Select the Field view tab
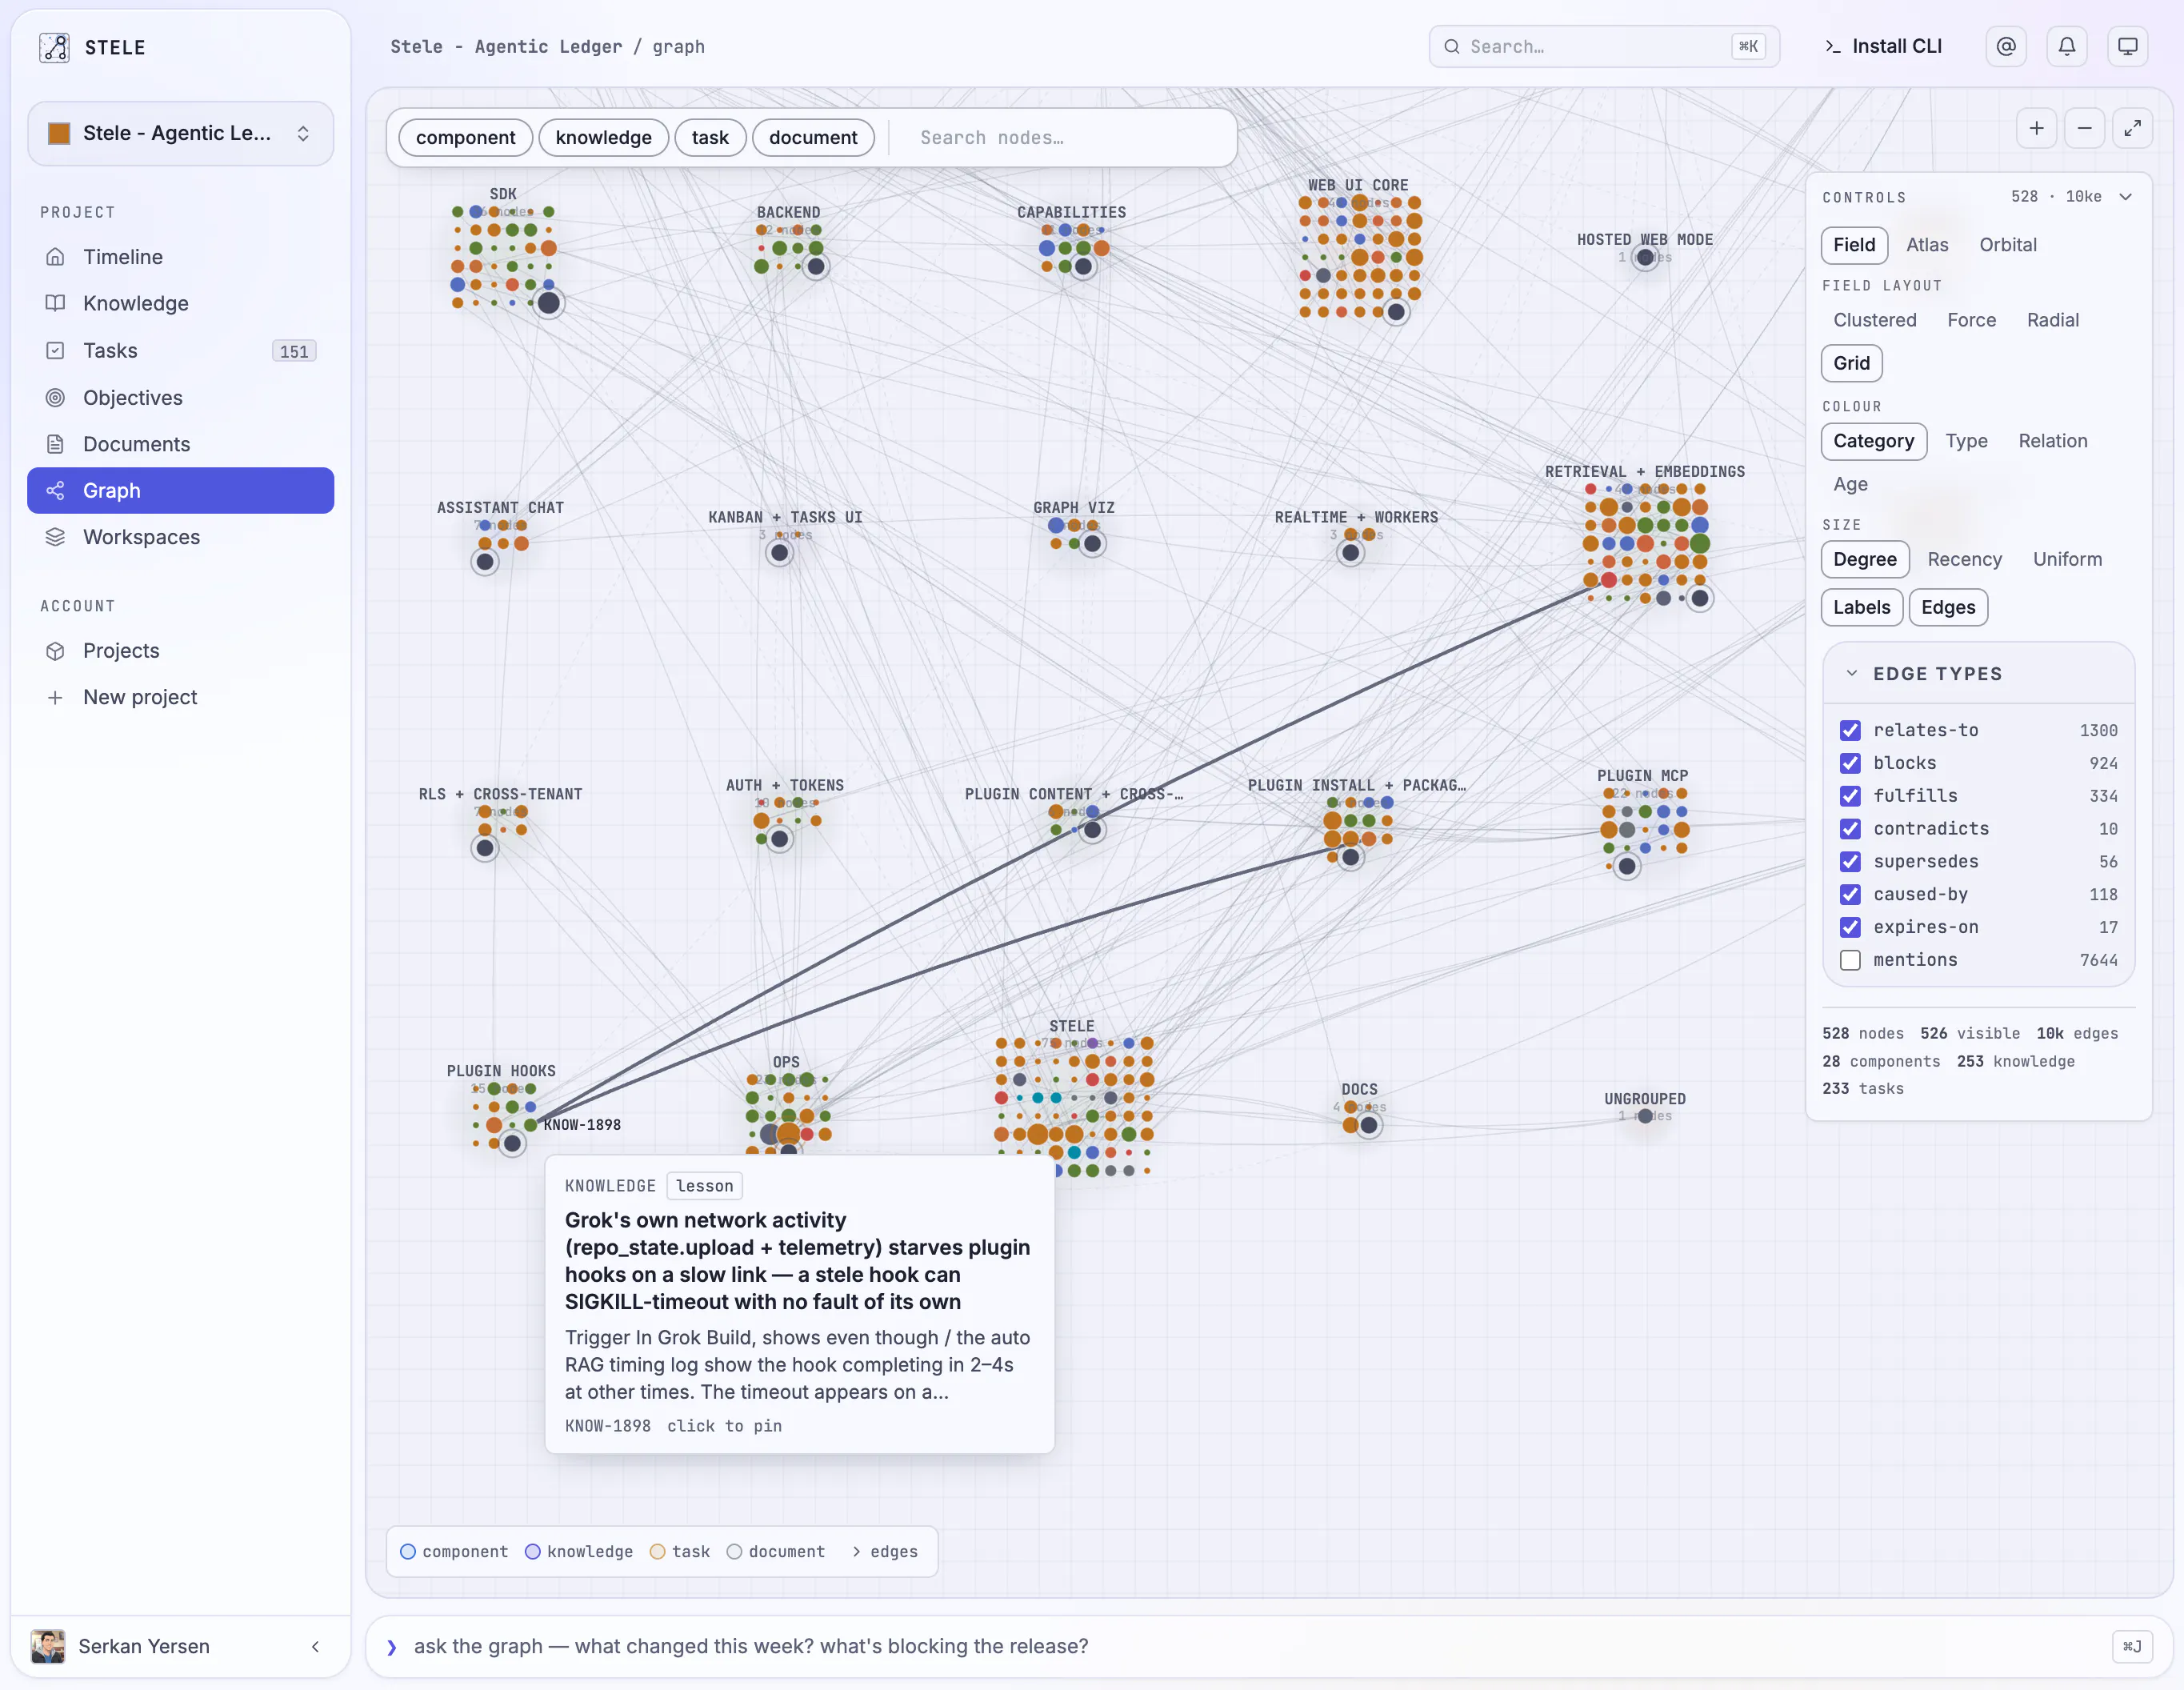 point(1854,245)
